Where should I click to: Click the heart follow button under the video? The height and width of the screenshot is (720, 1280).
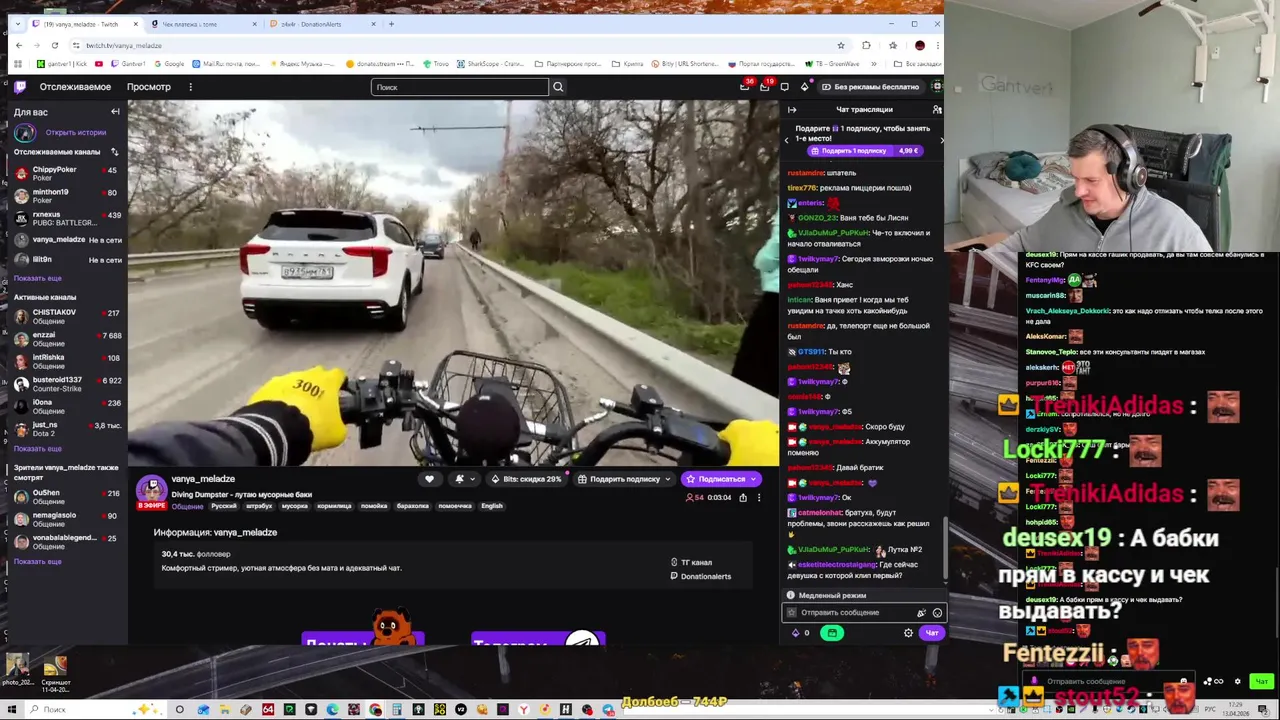coord(429,479)
